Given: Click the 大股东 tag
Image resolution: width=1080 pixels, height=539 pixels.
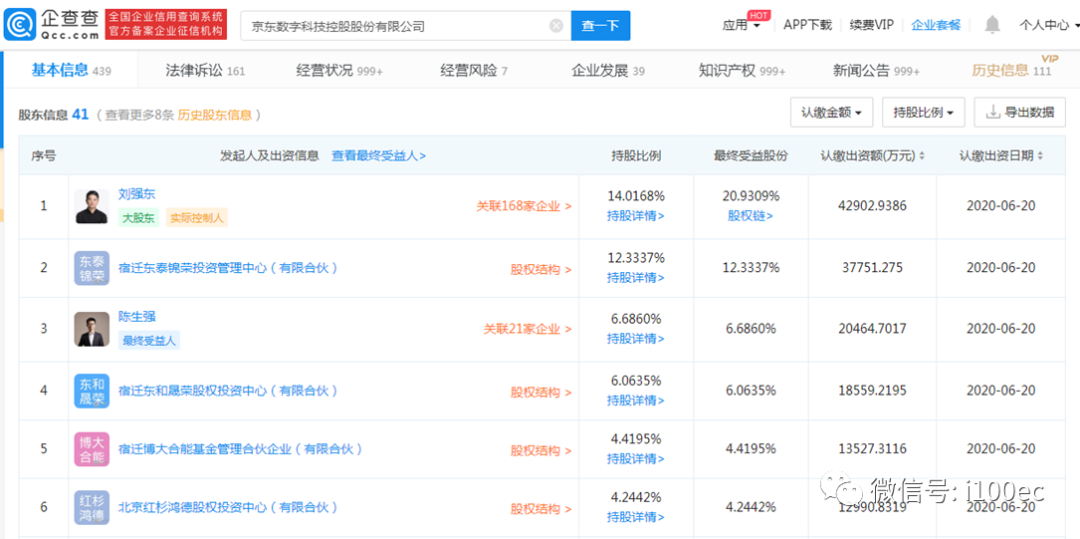Looking at the screenshot, I should coord(138,219).
